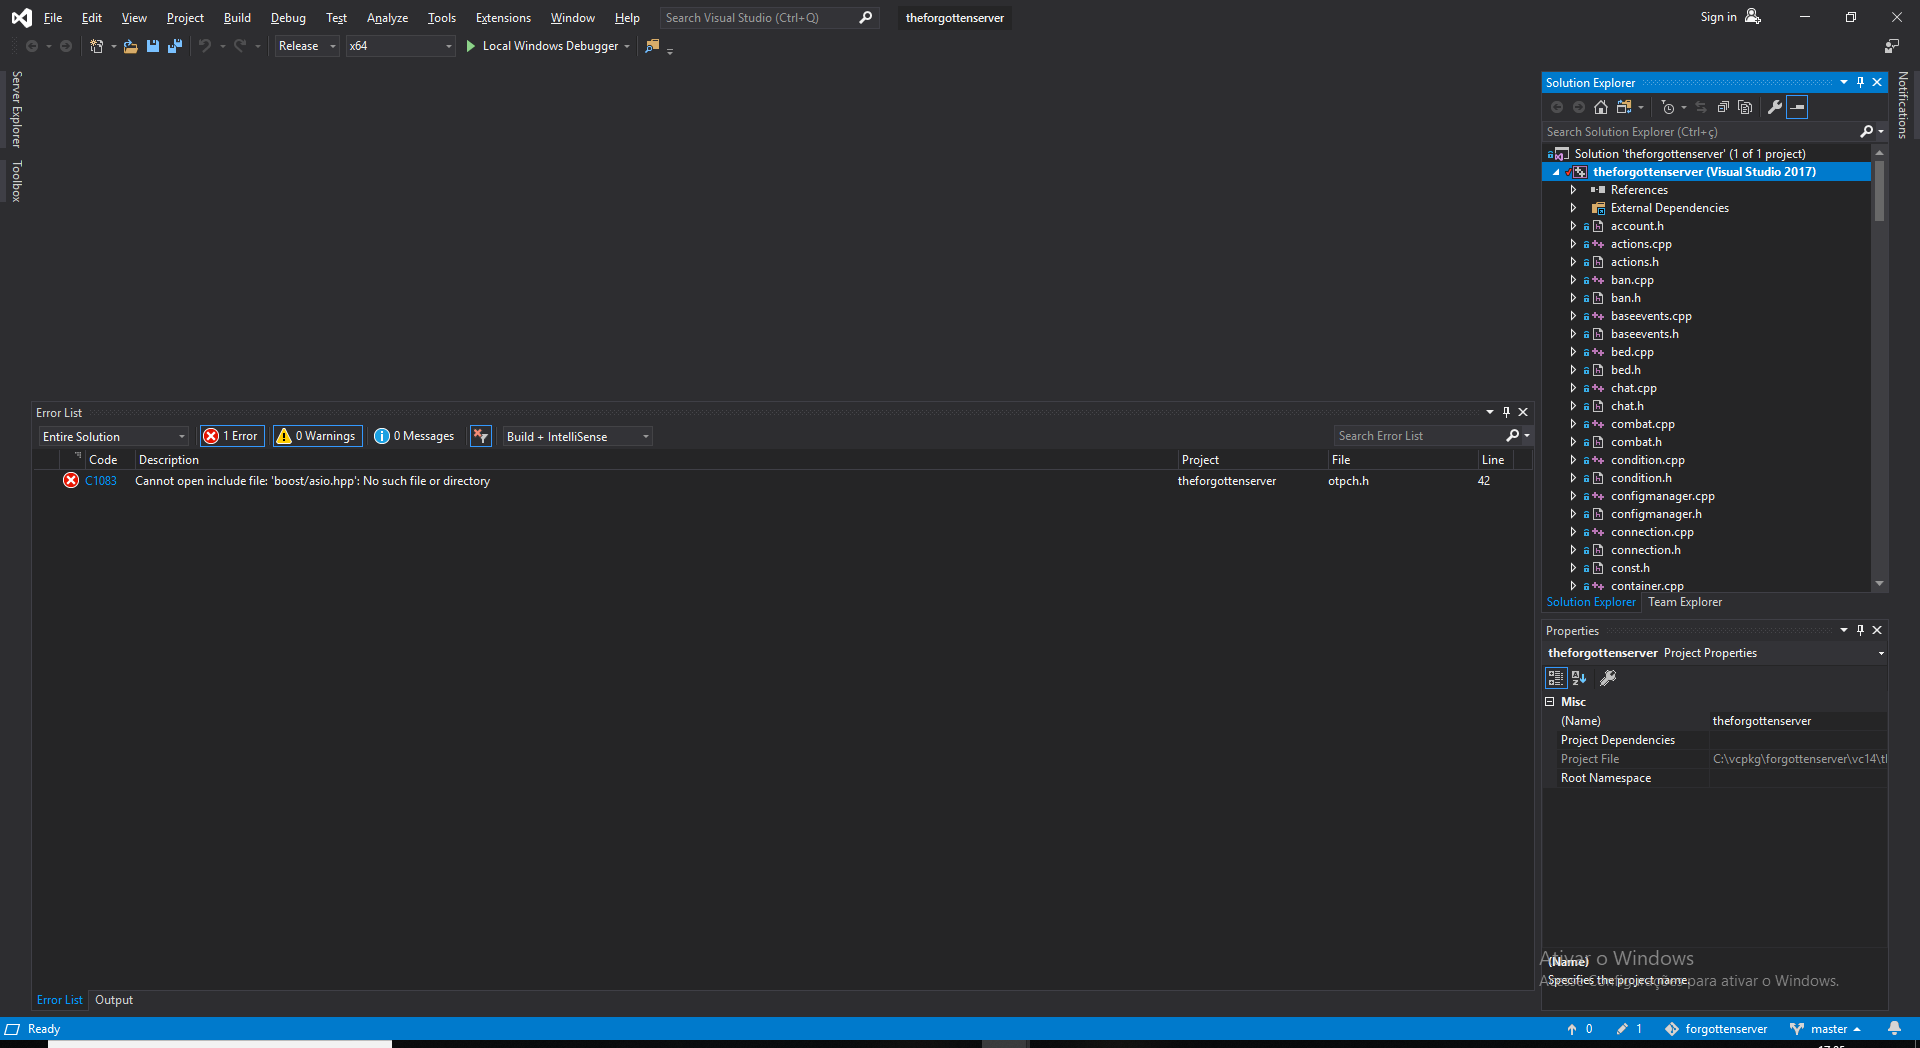This screenshot has width=1920, height=1048.
Task: Toggle the 0 Warnings filter
Action: [x=317, y=436]
